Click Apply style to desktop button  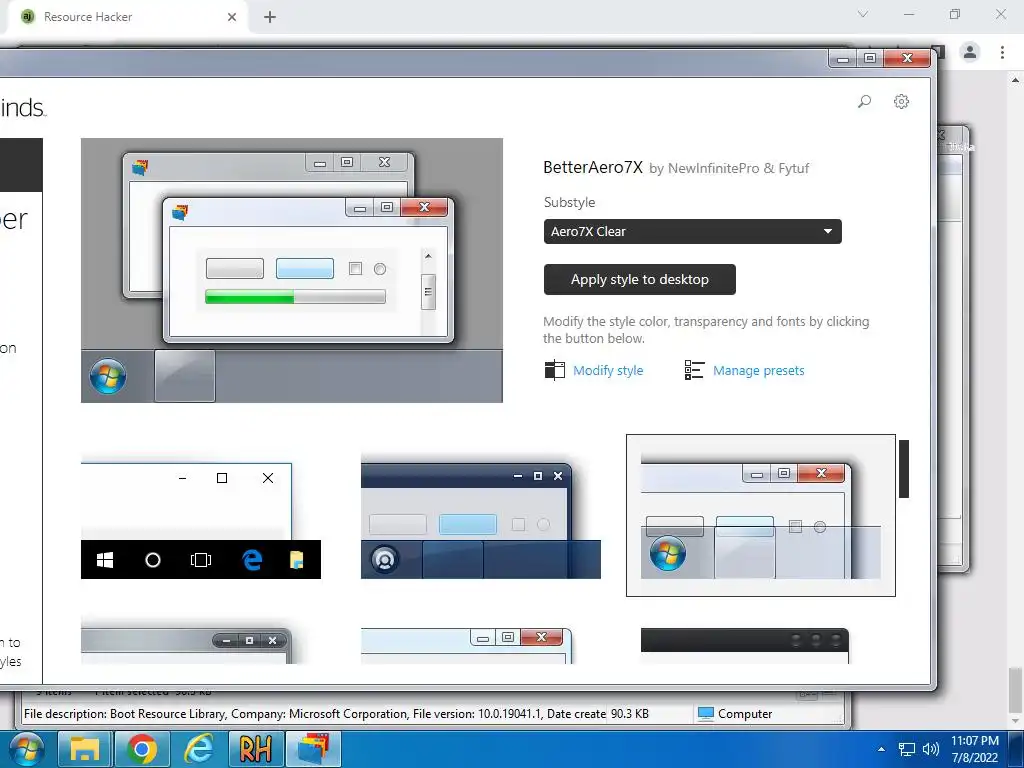(x=639, y=280)
